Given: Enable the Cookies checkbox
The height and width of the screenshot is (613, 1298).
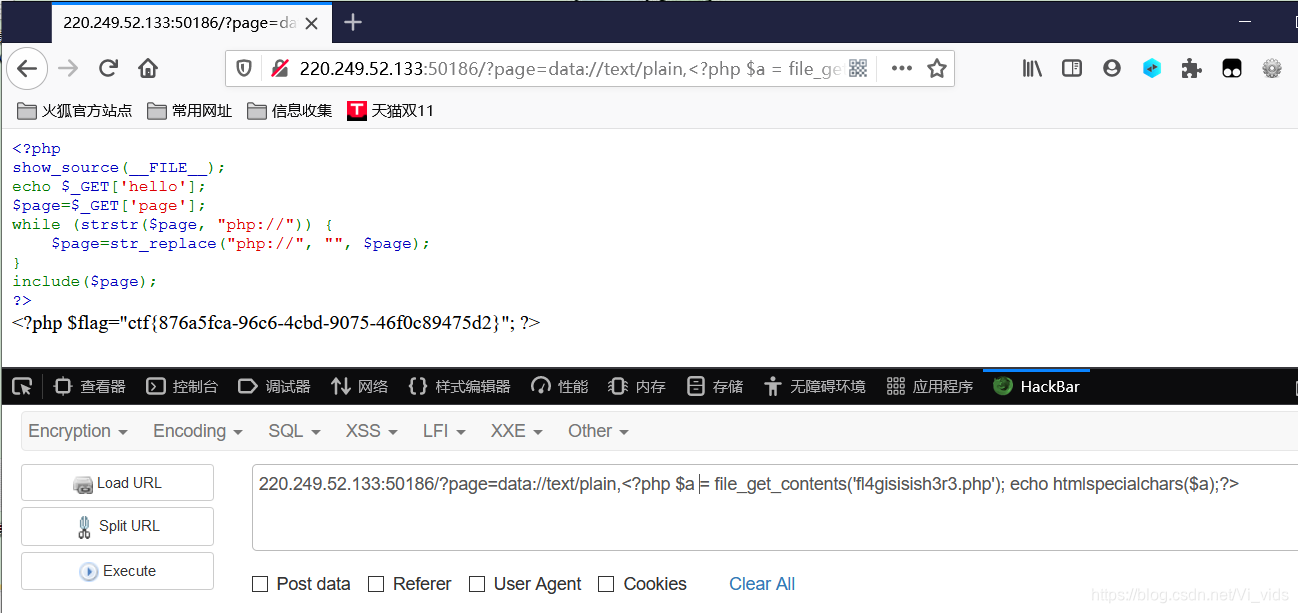Looking at the screenshot, I should (x=606, y=584).
